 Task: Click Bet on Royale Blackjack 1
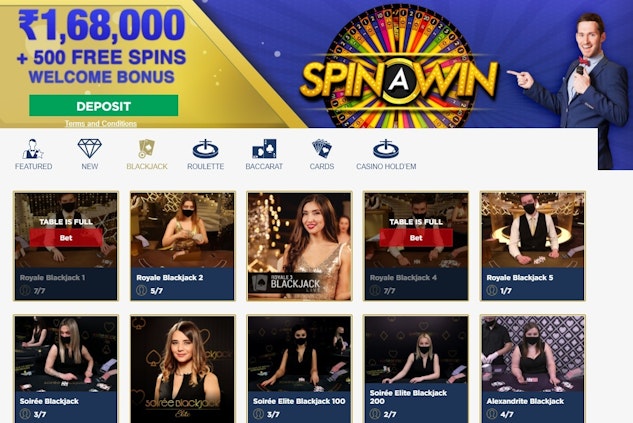pos(66,238)
